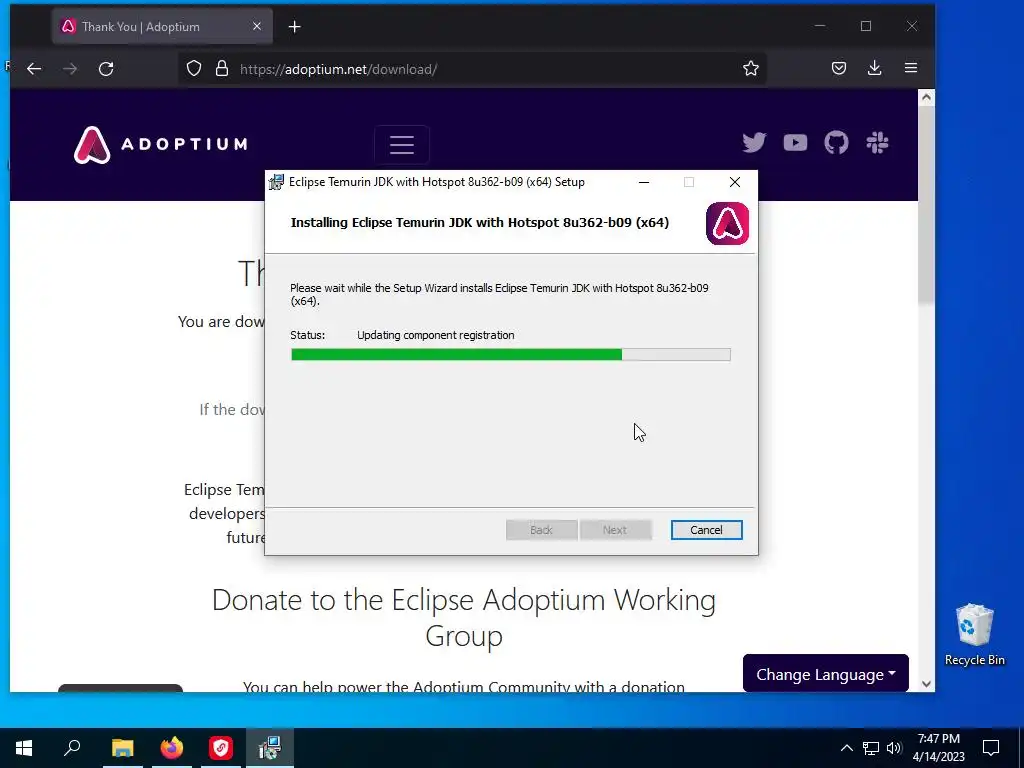Select the installer taskbar icon

(269, 748)
